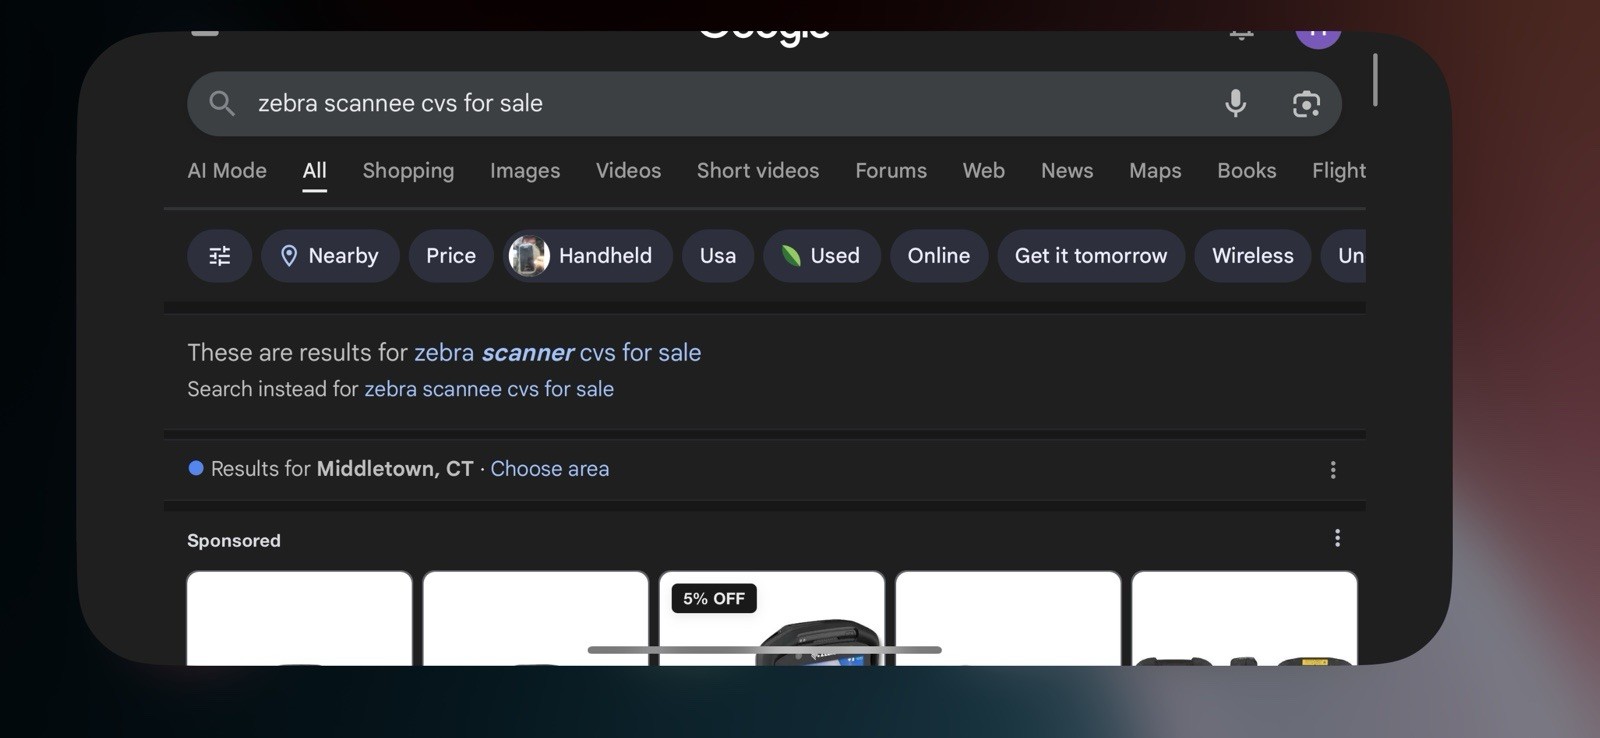The width and height of the screenshot is (1600, 738).
Task: Open the News tab
Action: pos(1067,171)
